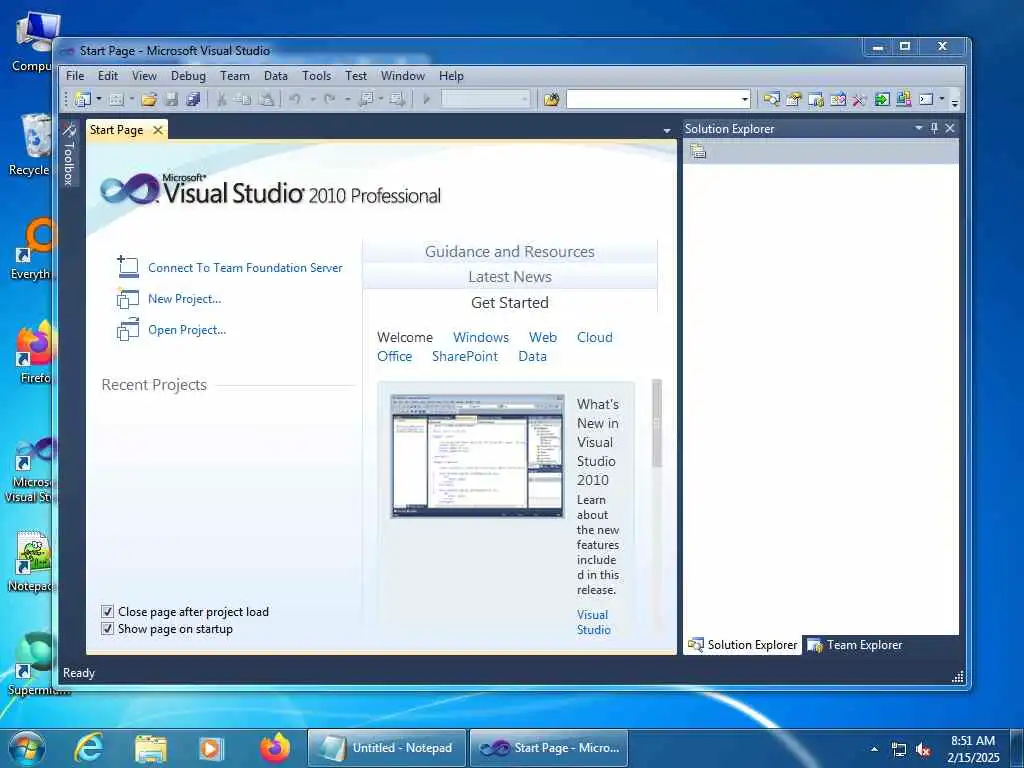Click the What's New Visual Studio thumbnail
The width and height of the screenshot is (1024, 768).
477,456
